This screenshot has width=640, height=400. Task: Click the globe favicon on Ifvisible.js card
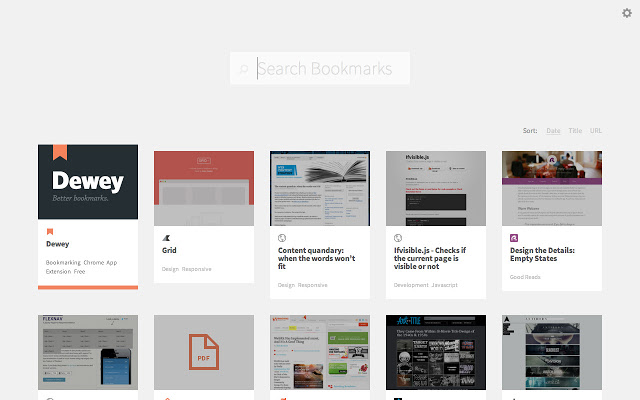(x=398, y=239)
